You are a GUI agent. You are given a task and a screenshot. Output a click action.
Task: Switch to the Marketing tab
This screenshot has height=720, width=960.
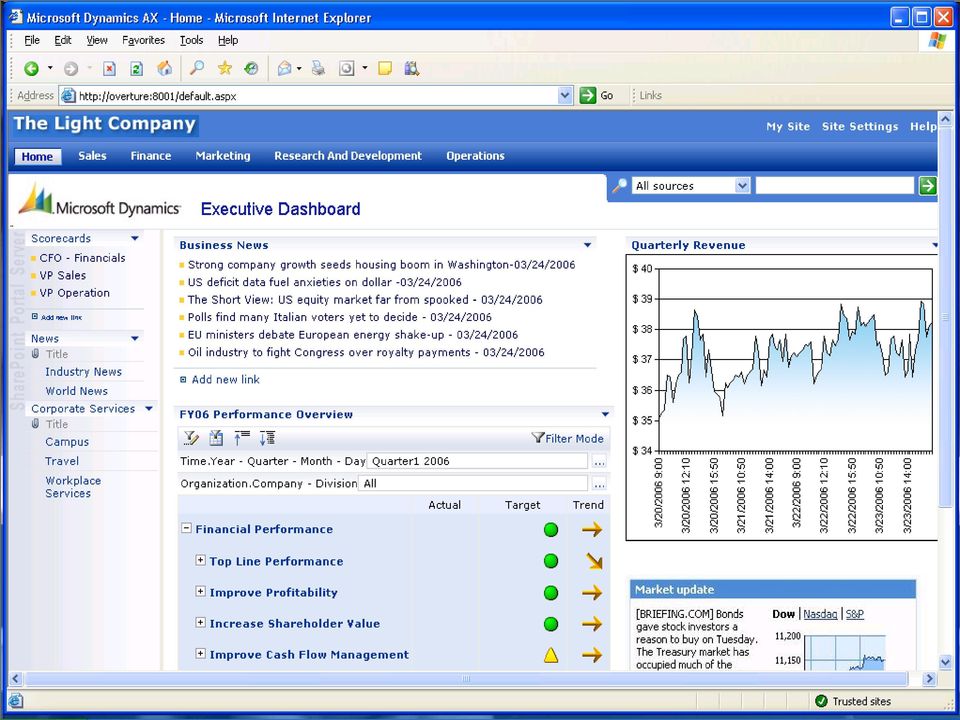[x=223, y=156]
